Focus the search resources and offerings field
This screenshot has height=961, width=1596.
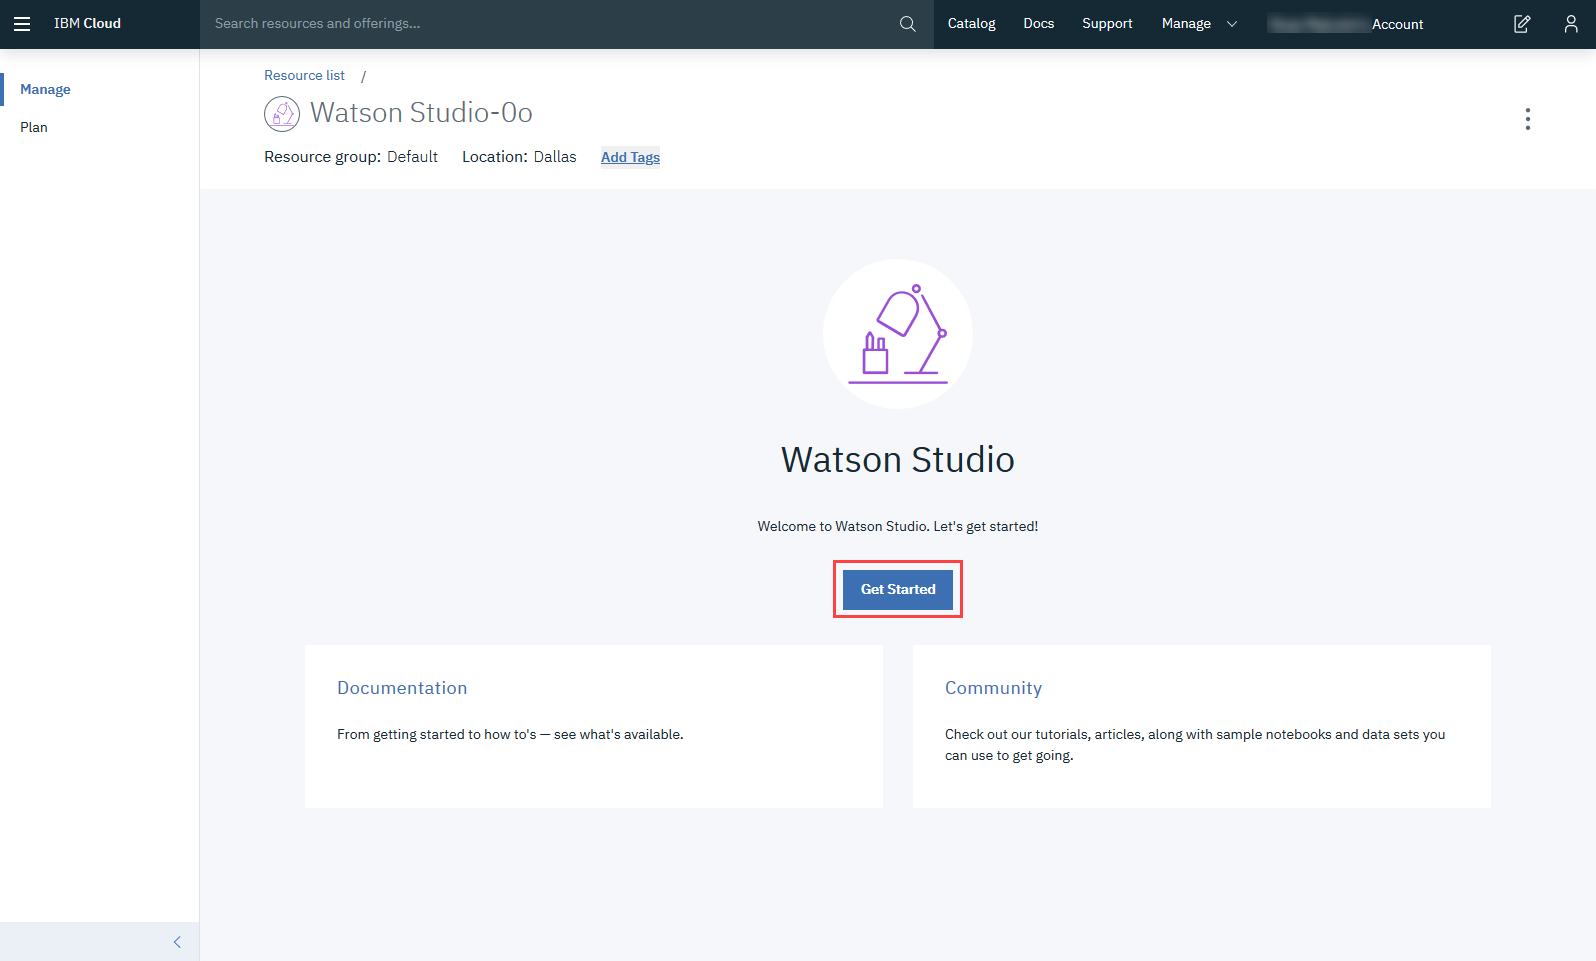550,24
